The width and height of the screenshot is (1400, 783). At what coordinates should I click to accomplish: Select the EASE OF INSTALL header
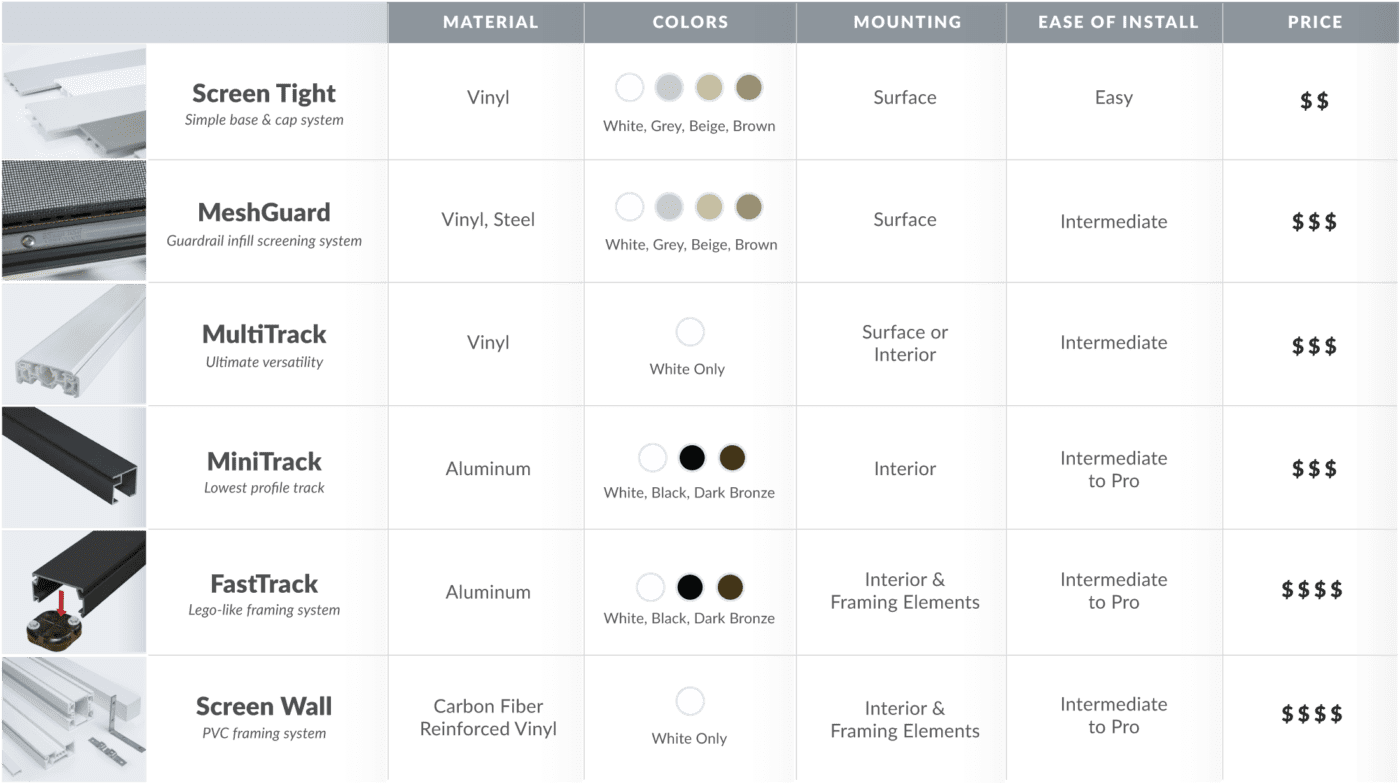point(1118,22)
